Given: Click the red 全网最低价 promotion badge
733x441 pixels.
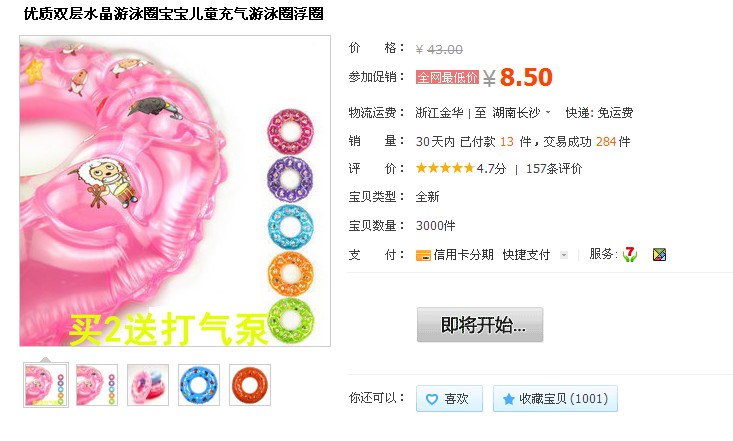Looking at the screenshot, I should (447, 77).
